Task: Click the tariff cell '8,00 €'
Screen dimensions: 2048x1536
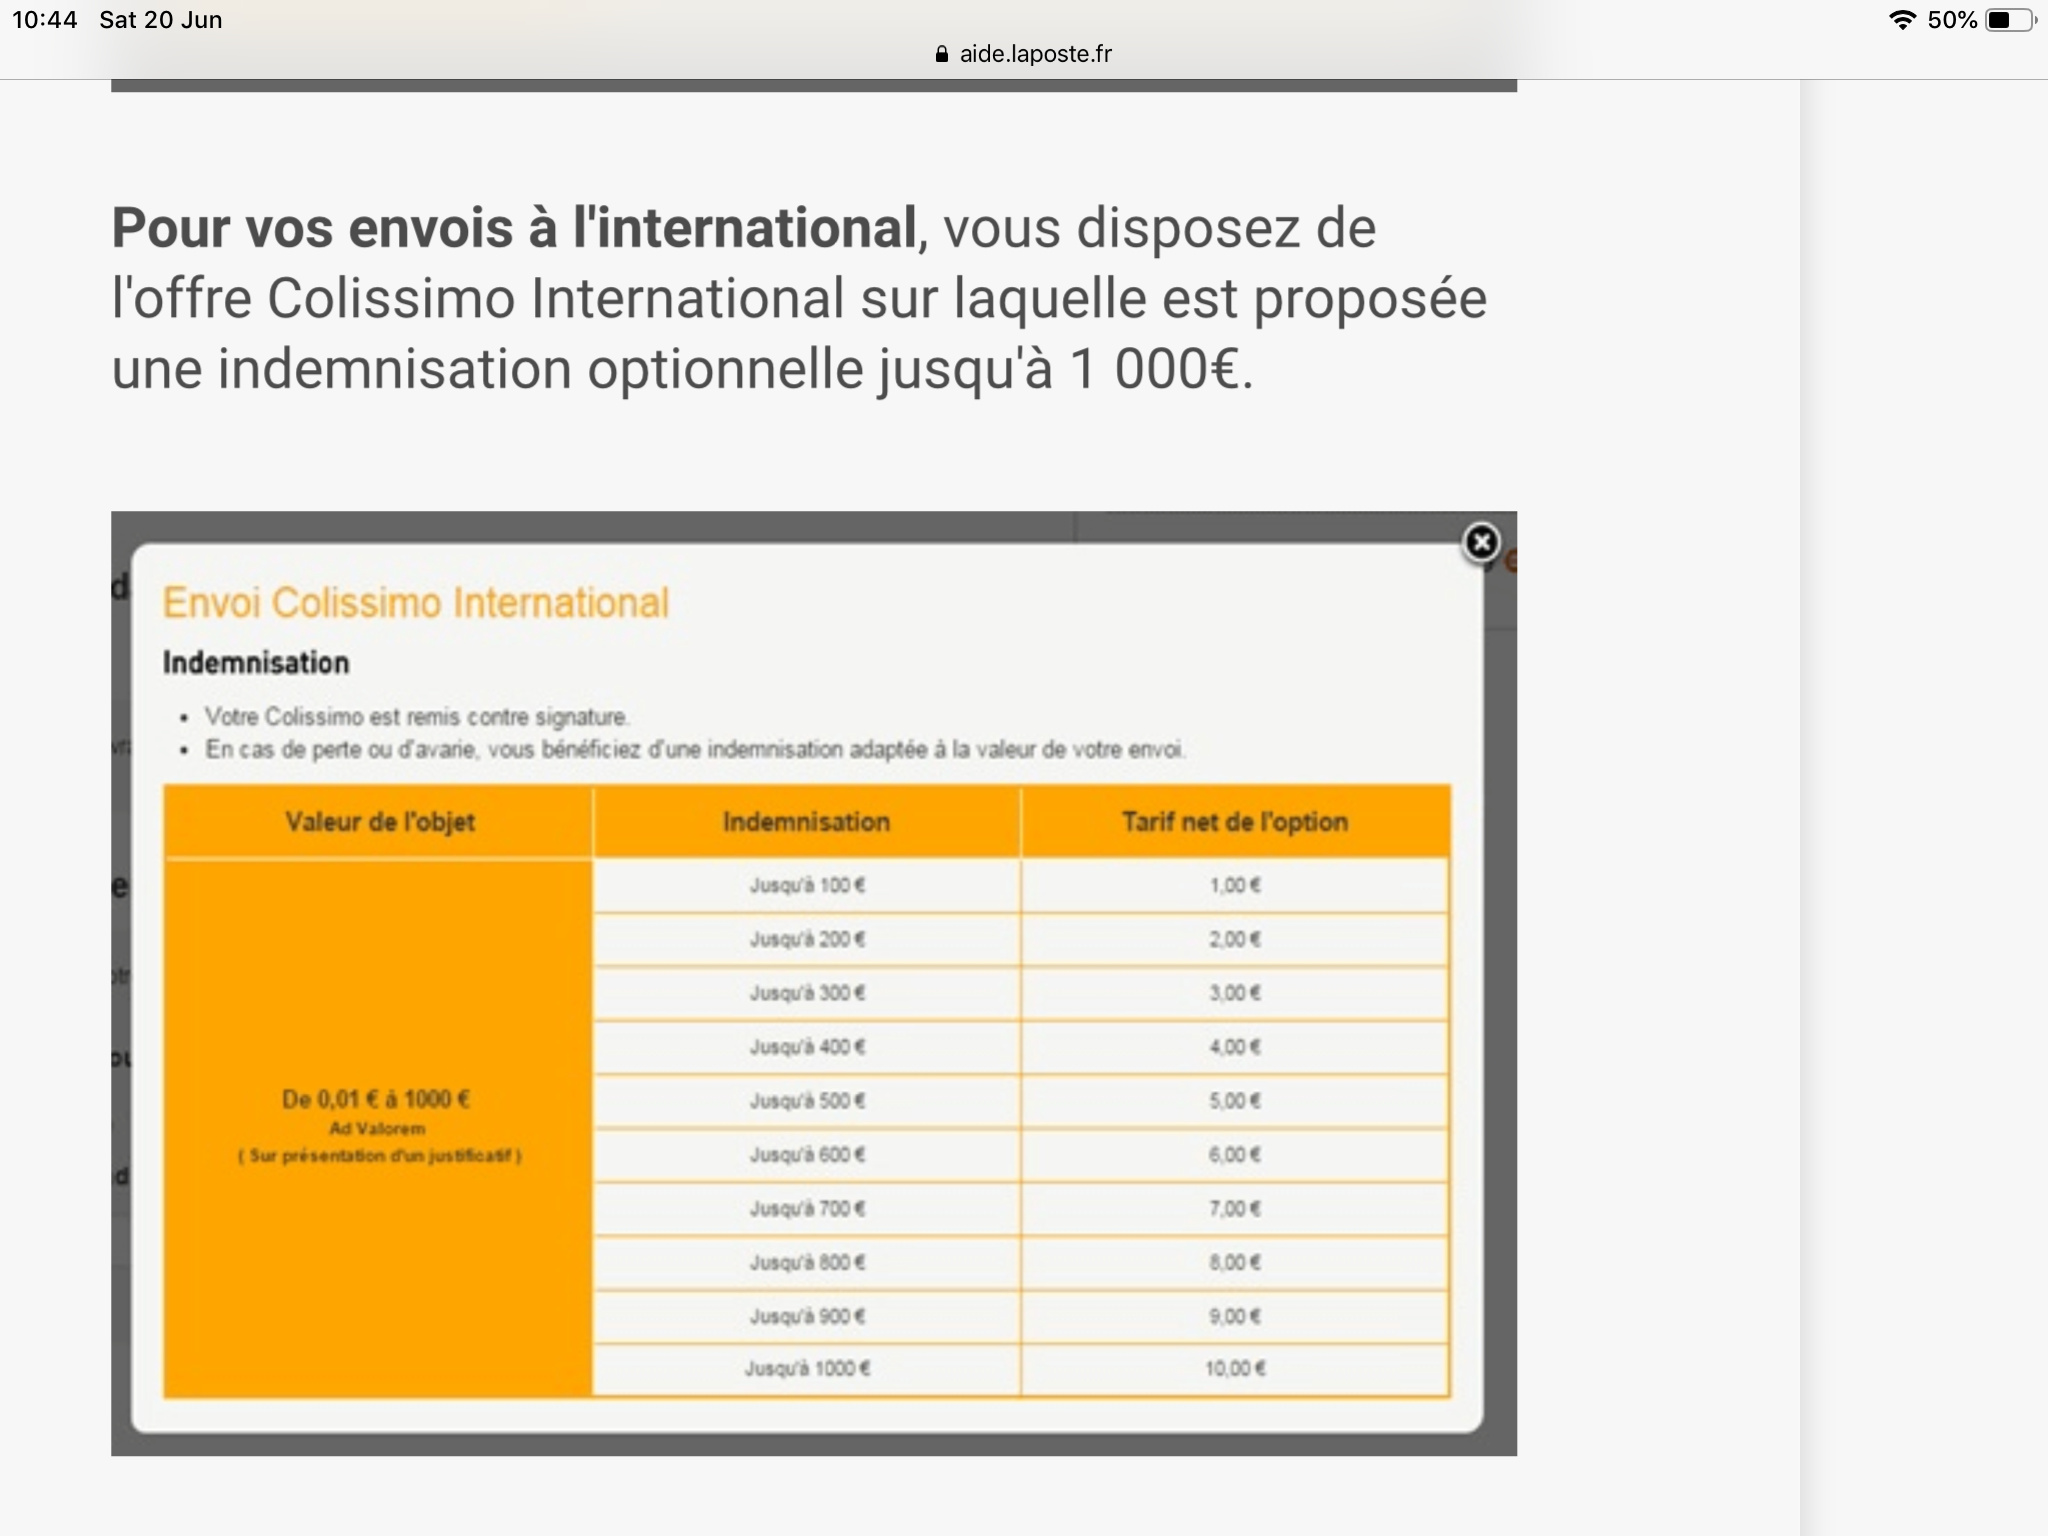Action: point(1235,1264)
